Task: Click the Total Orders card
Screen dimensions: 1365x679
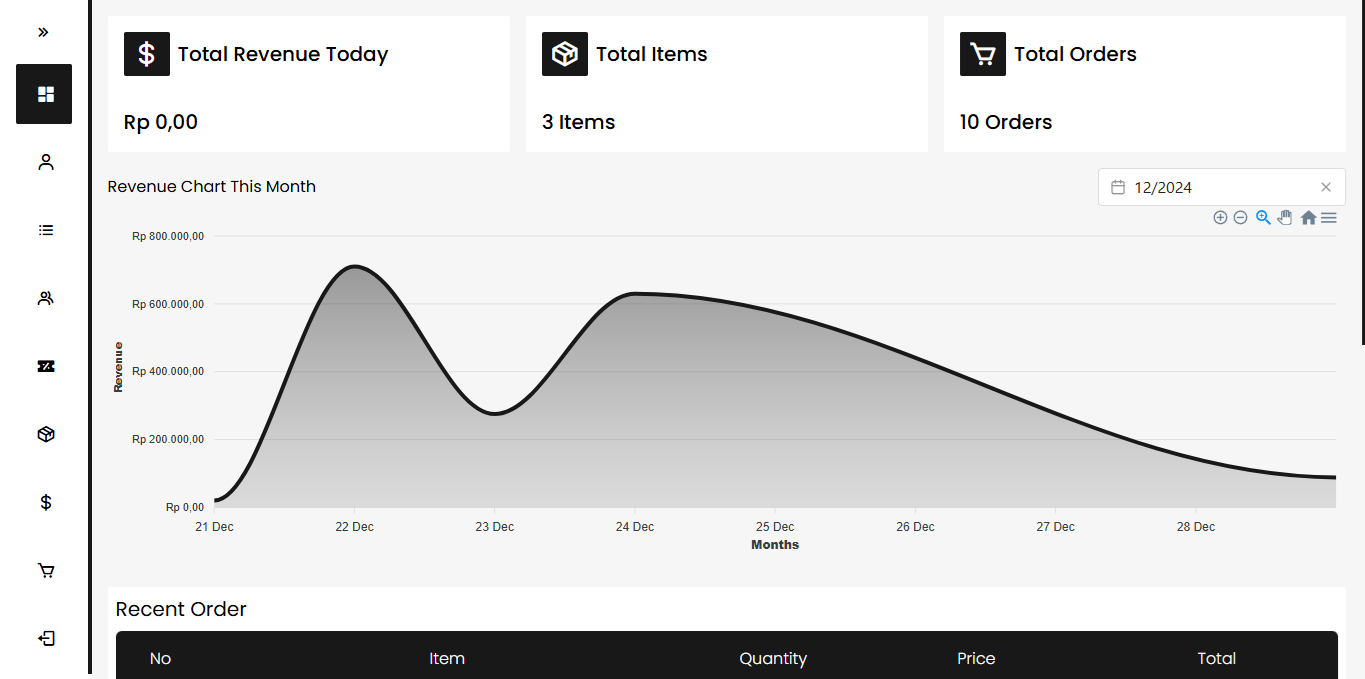Action: 1144,84
